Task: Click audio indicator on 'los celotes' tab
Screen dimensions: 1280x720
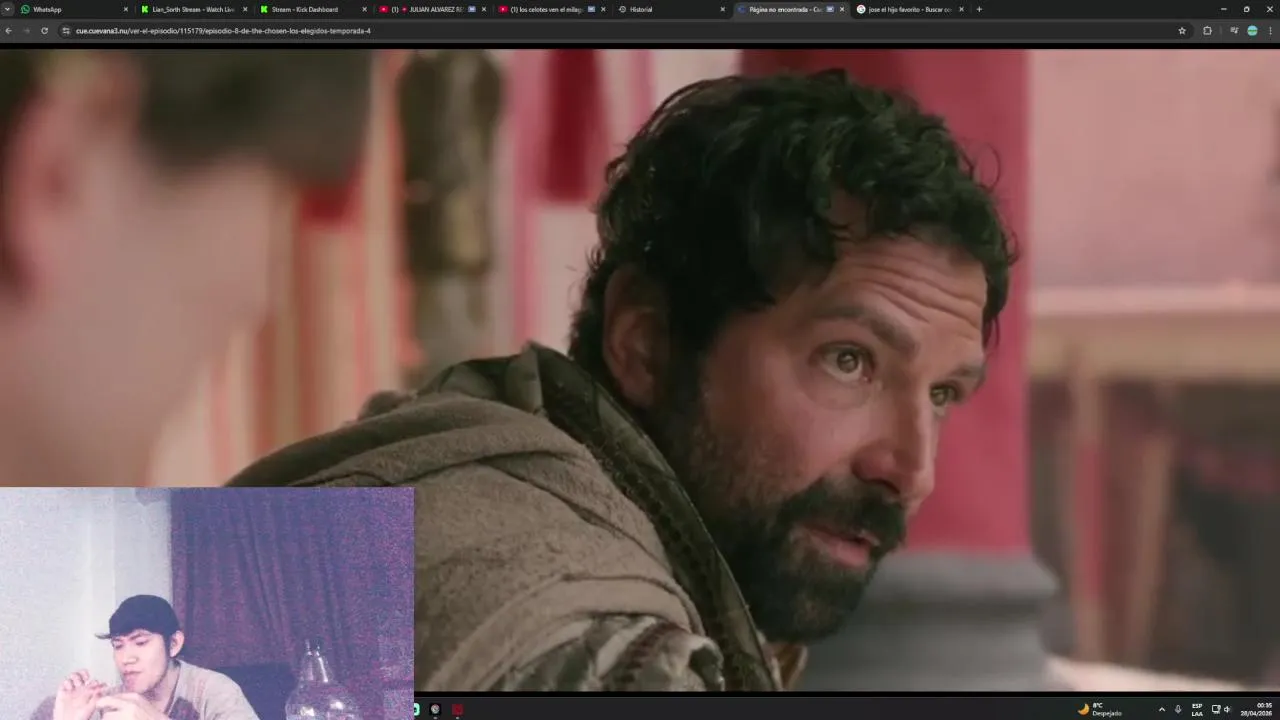Action: coord(591,9)
